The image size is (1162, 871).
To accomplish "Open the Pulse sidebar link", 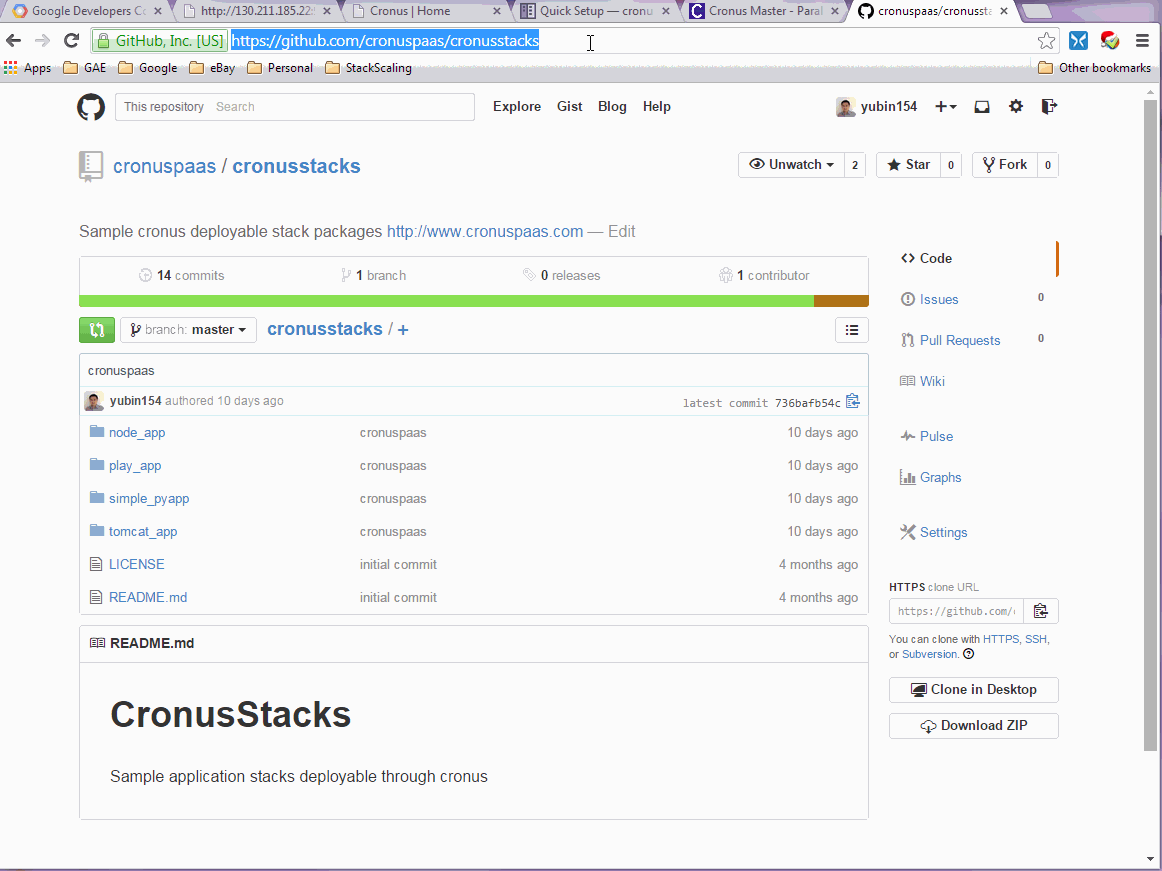I will [936, 437].
